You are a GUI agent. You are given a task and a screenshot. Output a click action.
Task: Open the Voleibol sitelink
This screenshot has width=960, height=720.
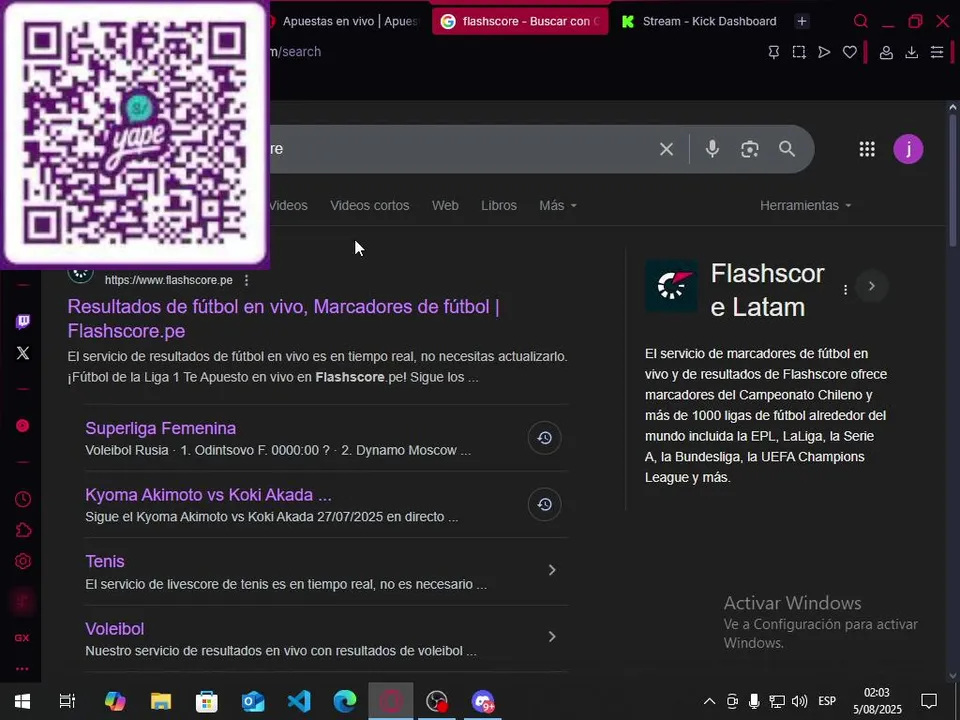pyautogui.click(x=114, y=629)
